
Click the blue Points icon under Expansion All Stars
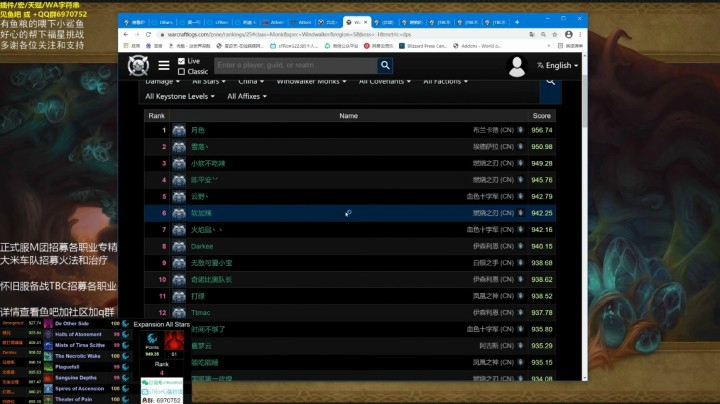152,339
